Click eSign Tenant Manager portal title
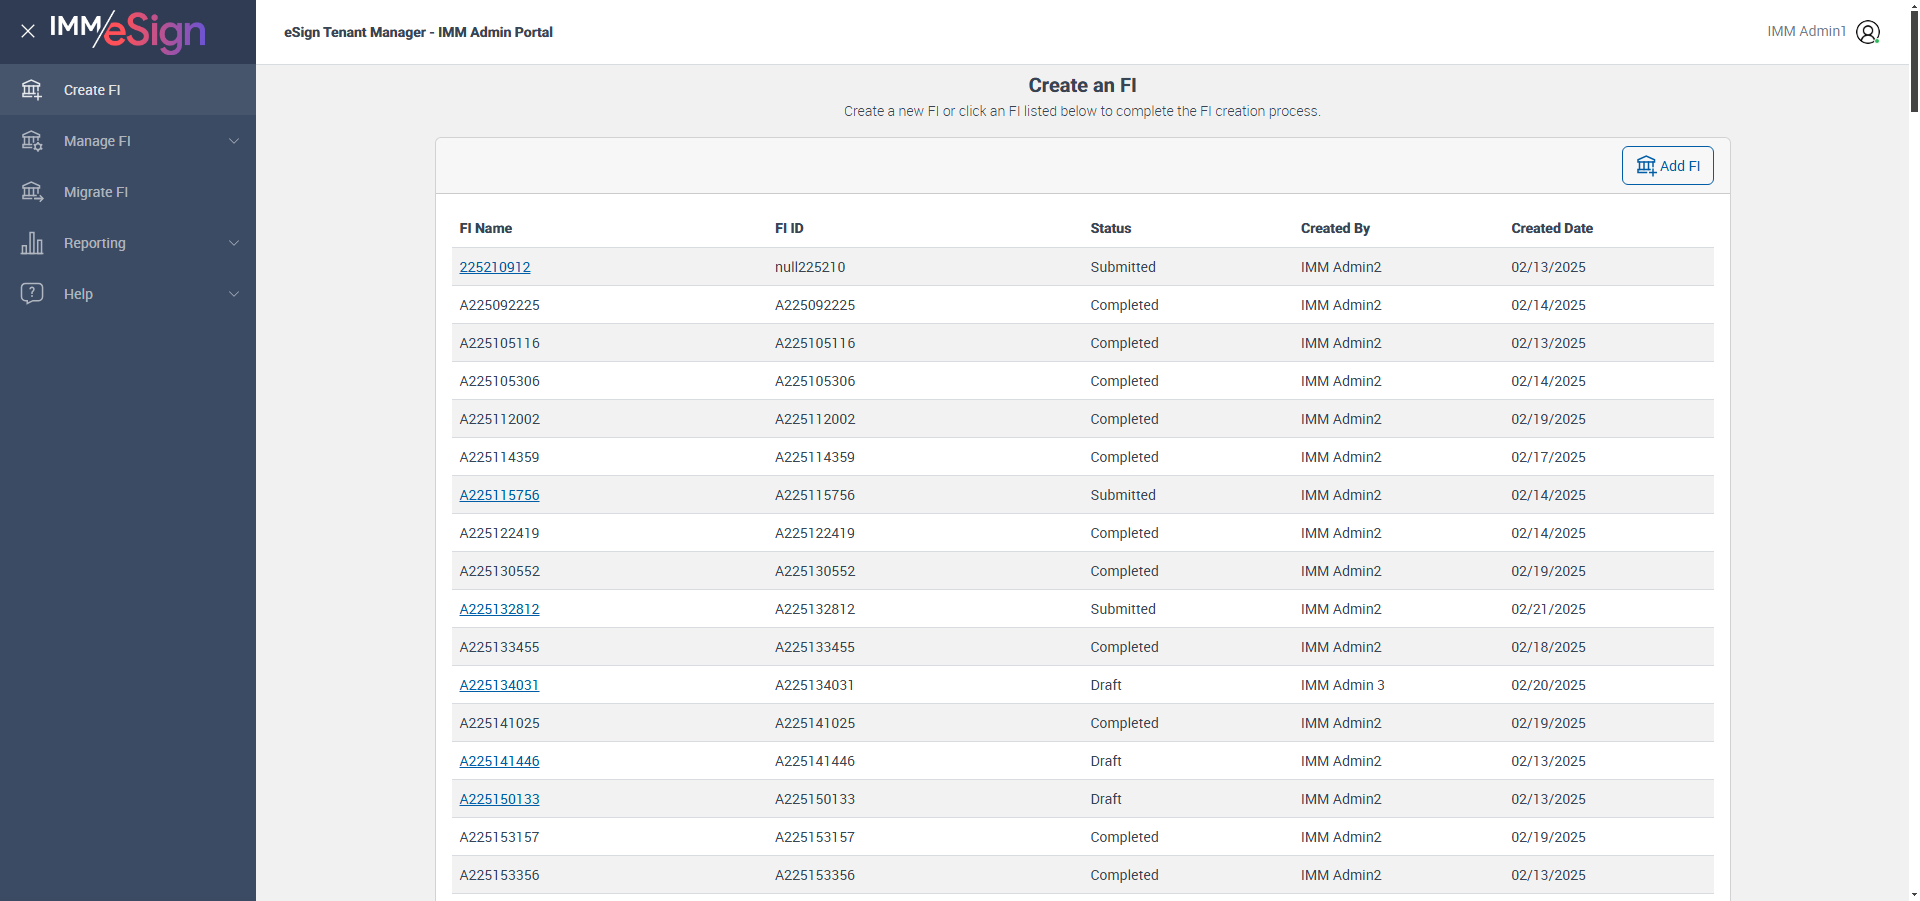Screen dimensions: 1920x901 coord(418,32)
